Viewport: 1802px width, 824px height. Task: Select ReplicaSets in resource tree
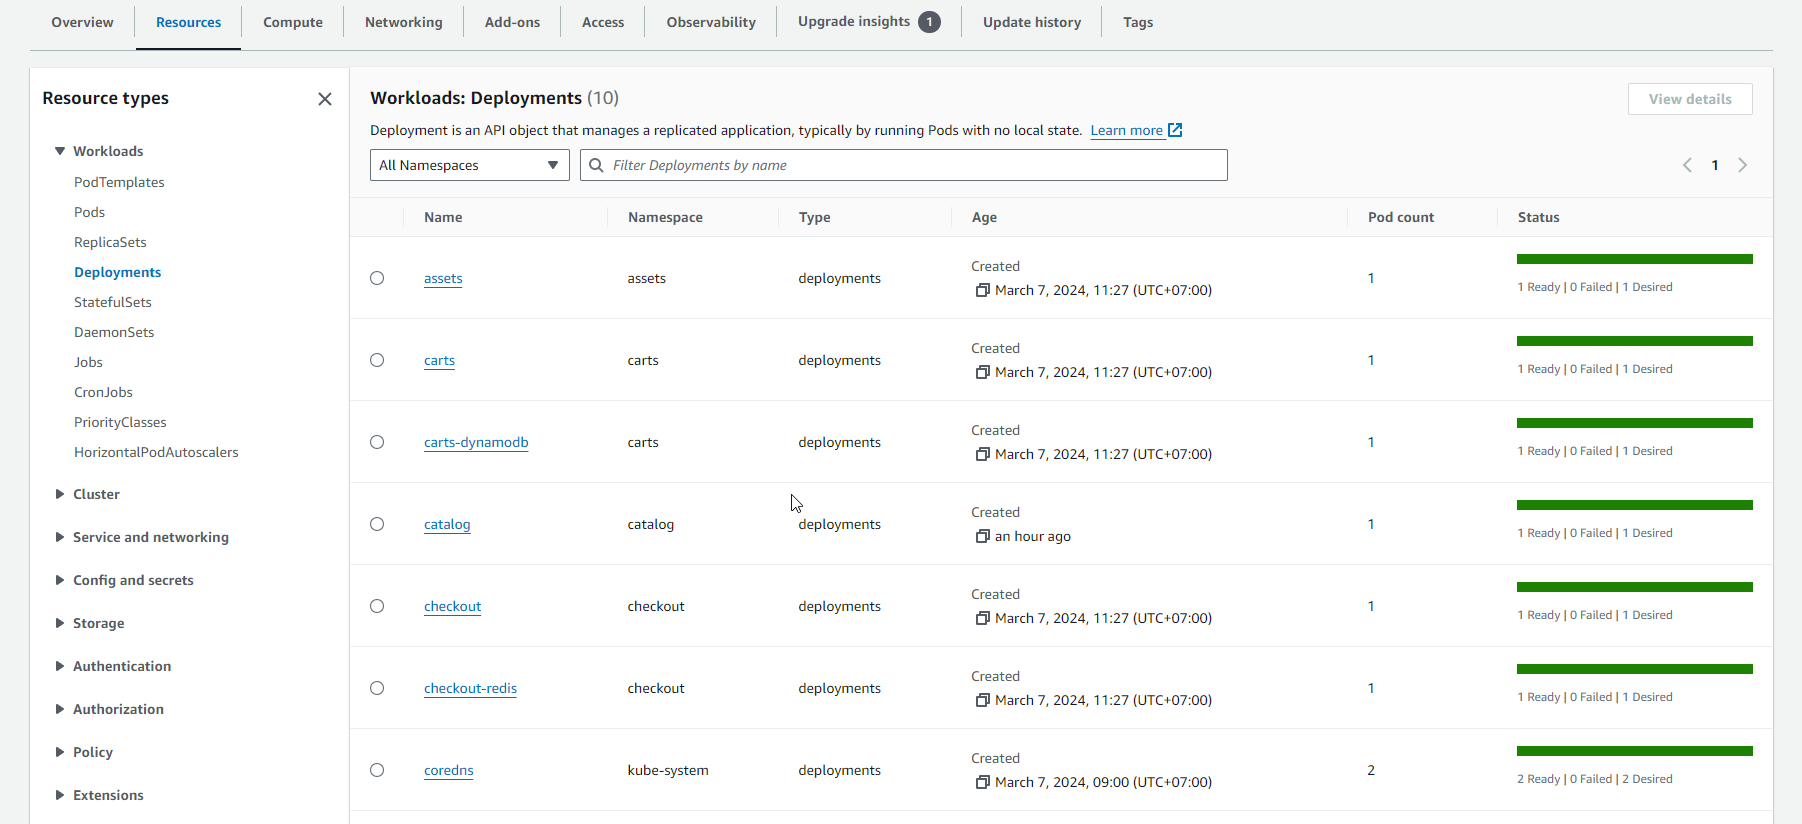point(110,242)
